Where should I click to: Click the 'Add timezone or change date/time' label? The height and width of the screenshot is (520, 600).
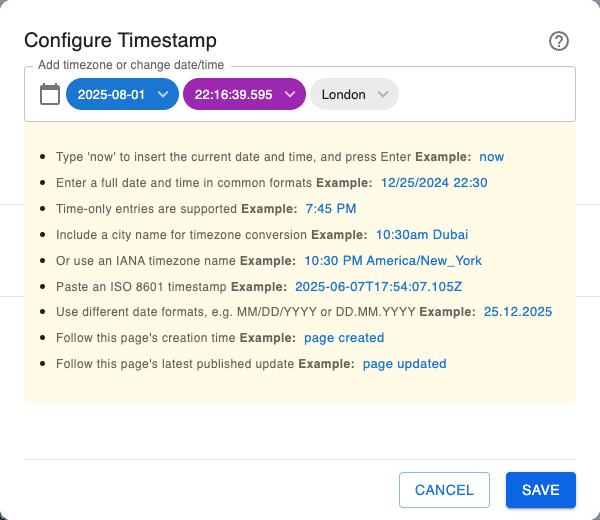[131, 65]
